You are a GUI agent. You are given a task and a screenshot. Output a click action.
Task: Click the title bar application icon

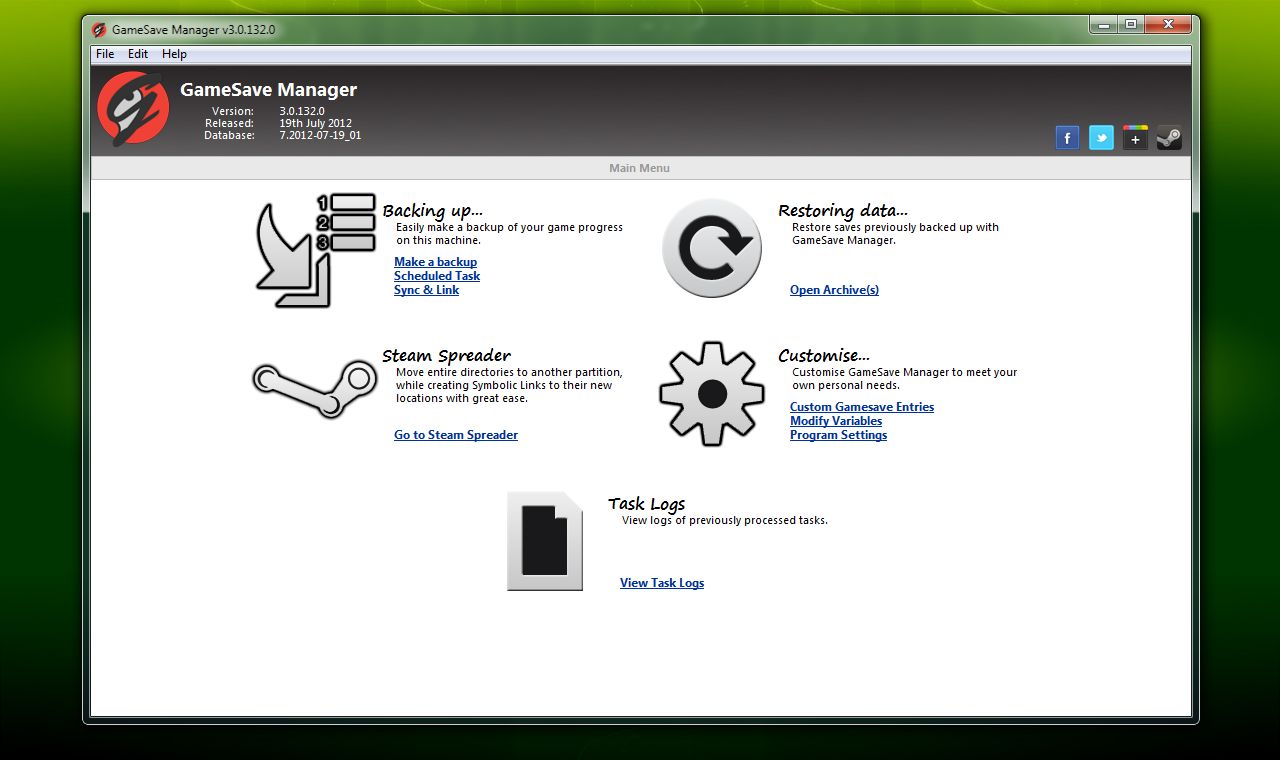coord(99,30)
